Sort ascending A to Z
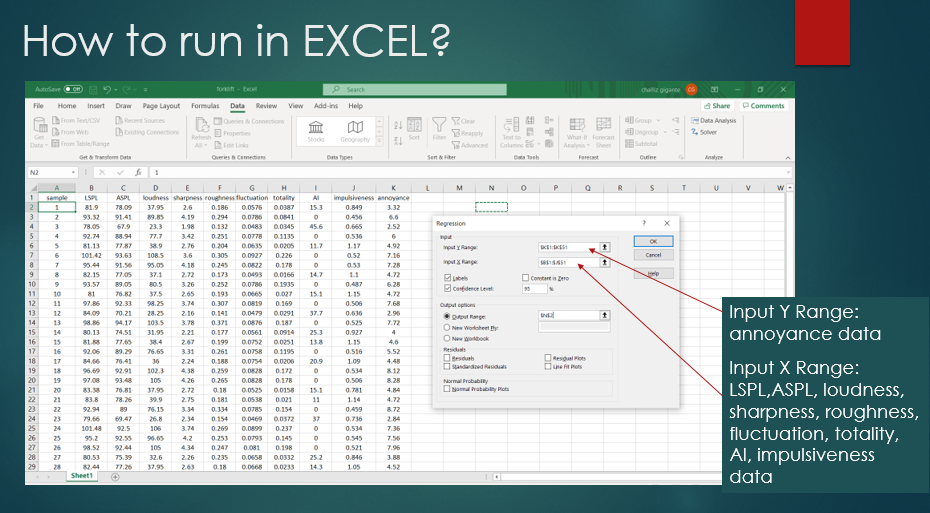 pyautogui.click(x=398, y=125)
